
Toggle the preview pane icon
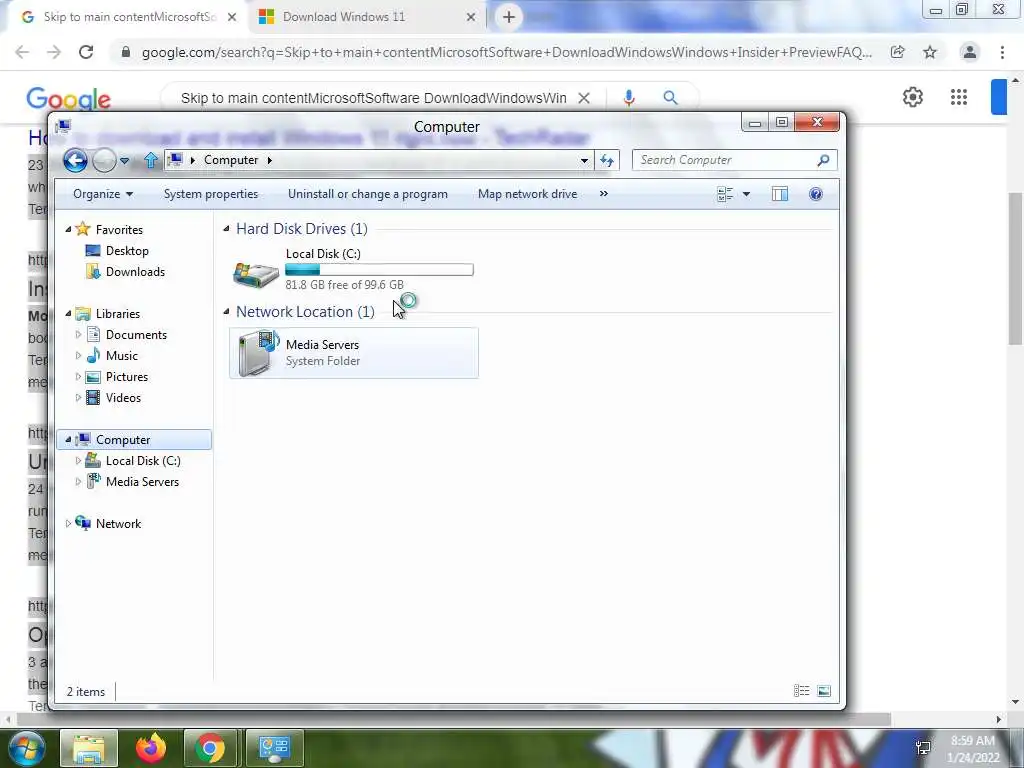780,194
